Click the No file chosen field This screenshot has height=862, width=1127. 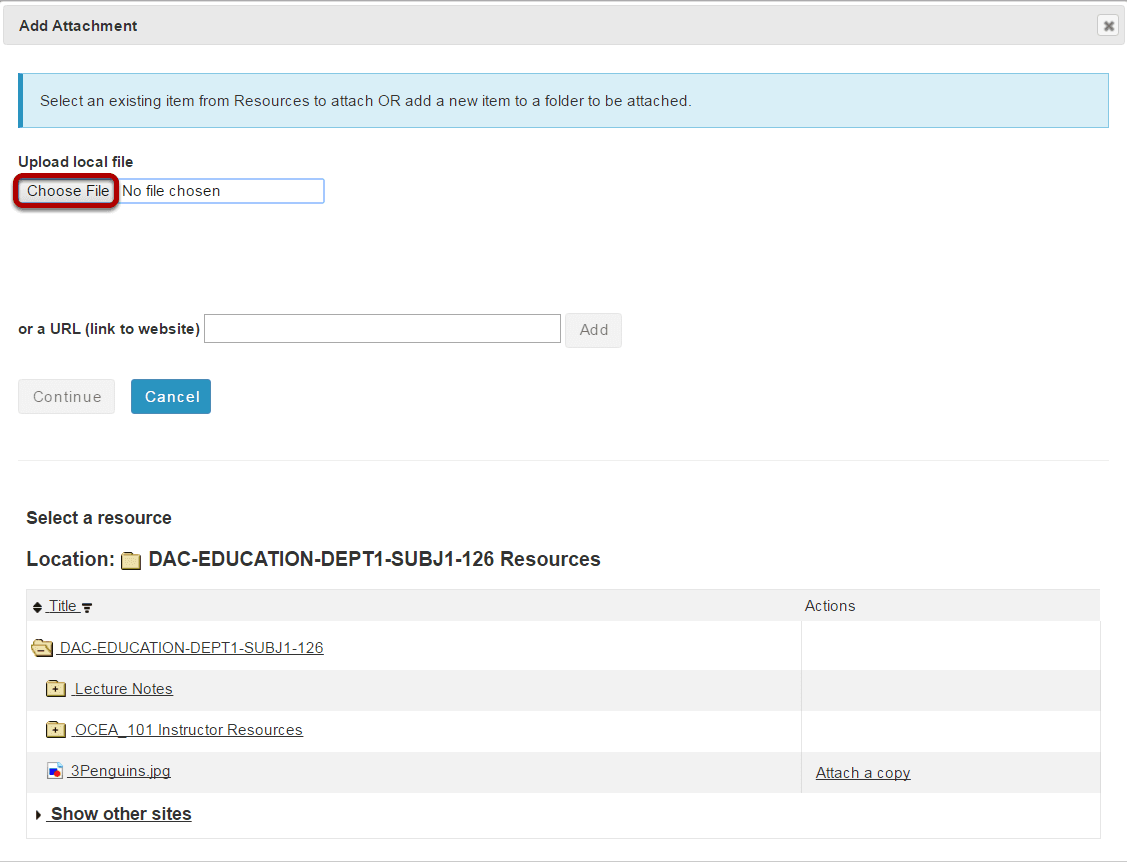(221, 191)
